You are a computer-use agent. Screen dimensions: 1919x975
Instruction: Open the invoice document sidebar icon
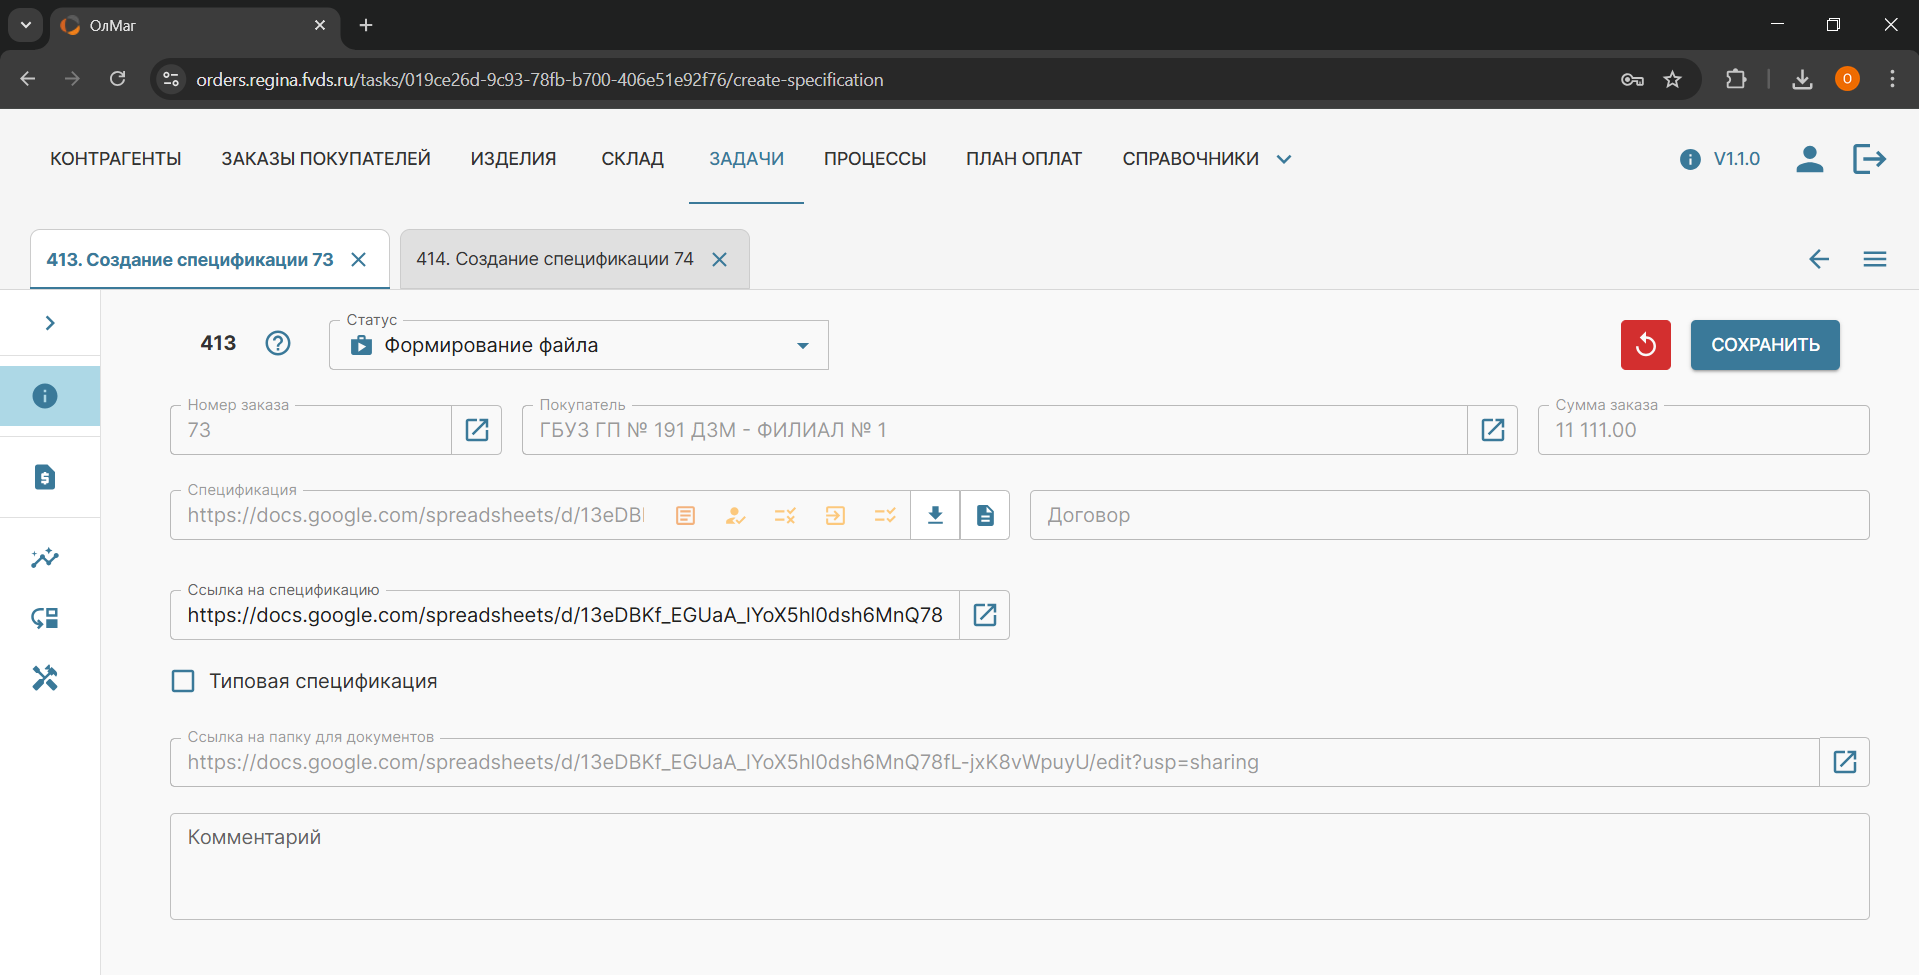45,477
